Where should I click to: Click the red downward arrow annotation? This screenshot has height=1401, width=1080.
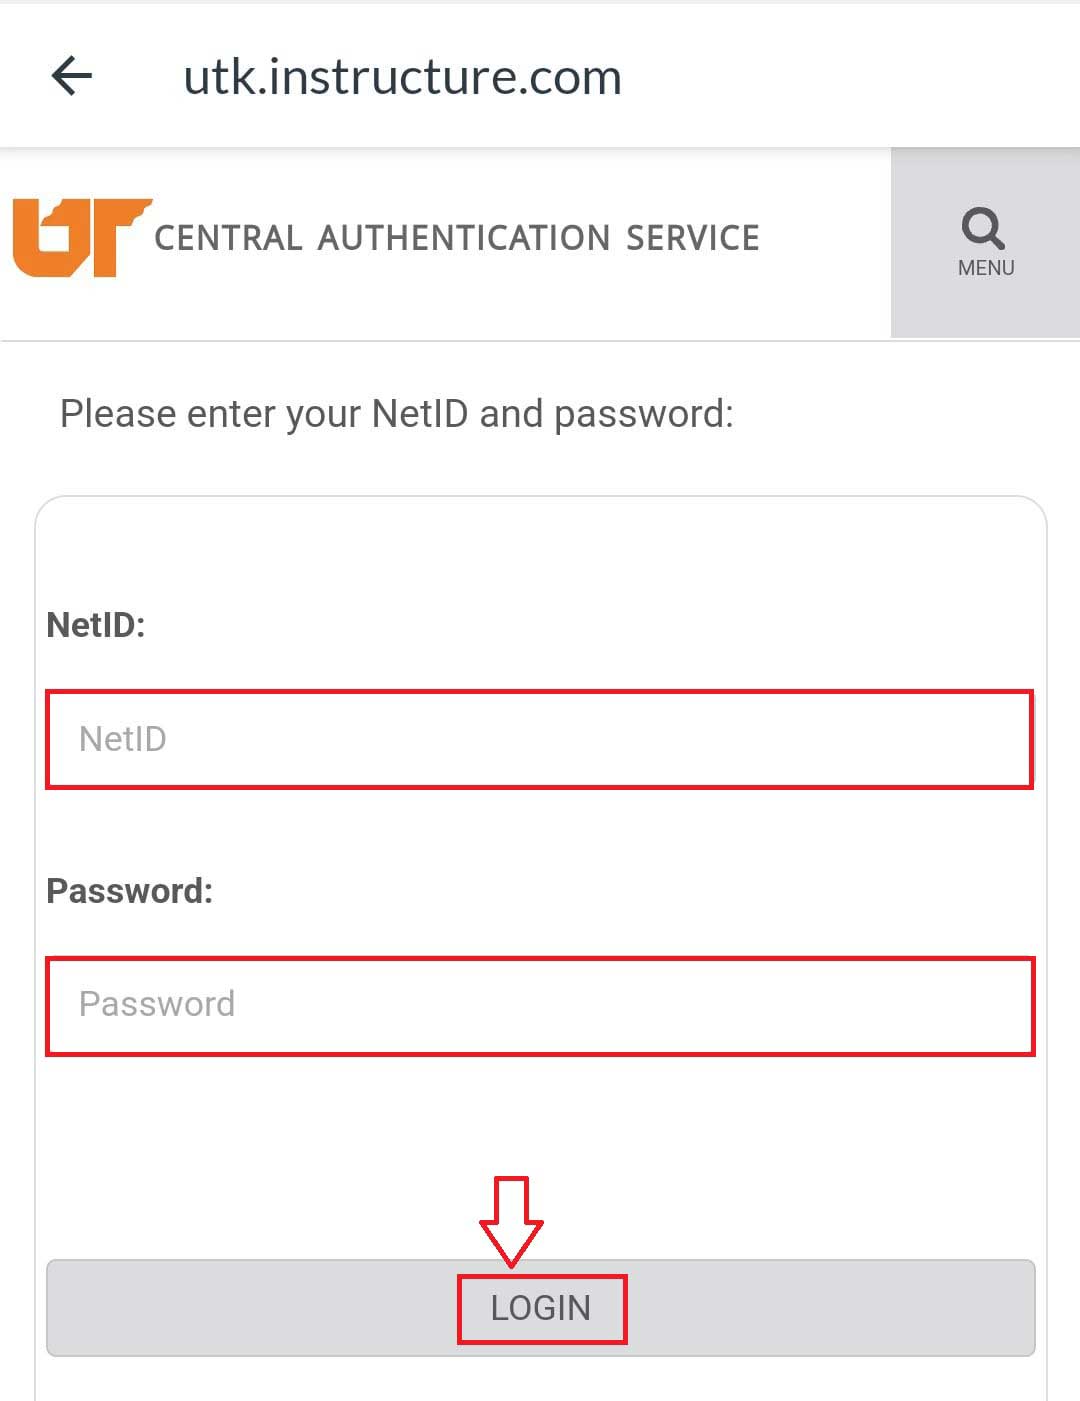511,1221
